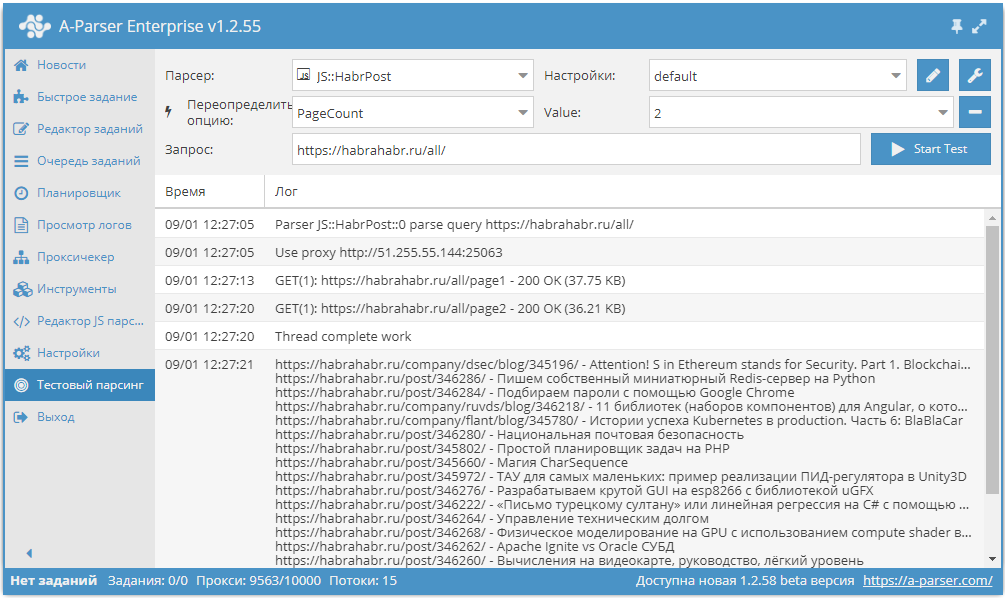This screenshot has height=598, width=1005.
Task: Click the target icon for Тестовый парсинг
Action: (21, 385)
